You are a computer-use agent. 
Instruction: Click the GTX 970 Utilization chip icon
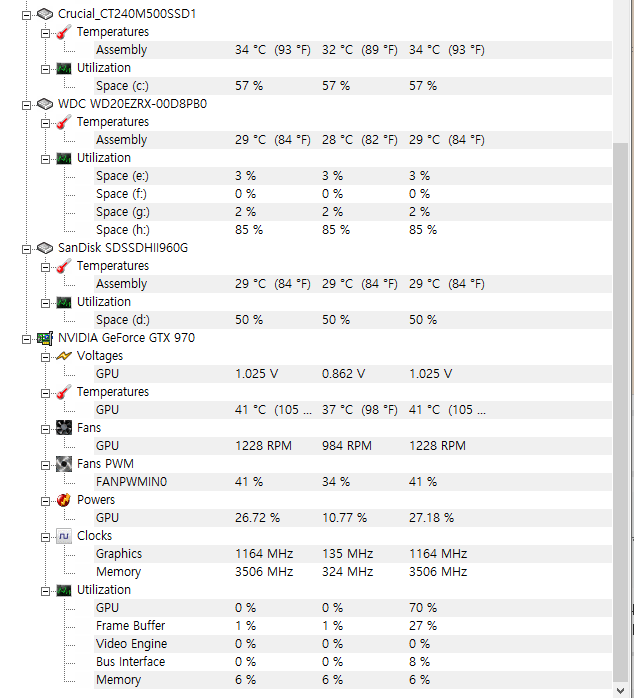(64, 590)
